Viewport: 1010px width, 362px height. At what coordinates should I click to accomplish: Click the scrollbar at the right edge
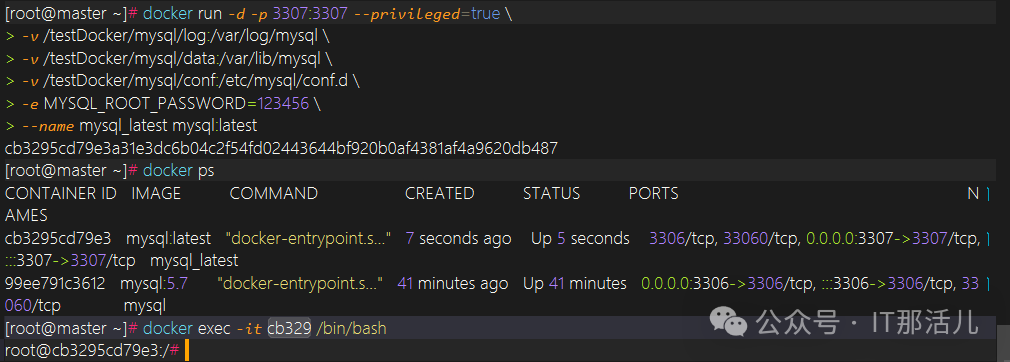(x=1002, y=343)
